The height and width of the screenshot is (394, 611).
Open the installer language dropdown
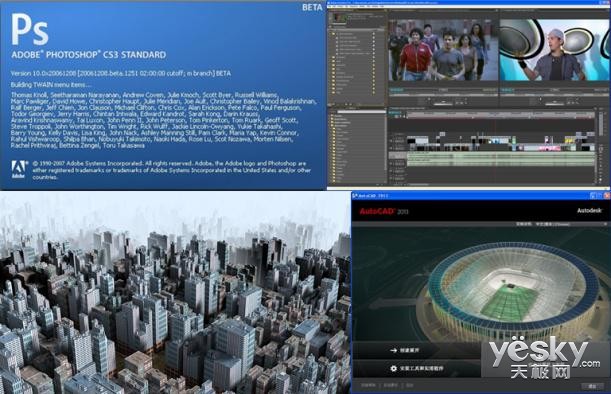[571, 224]
